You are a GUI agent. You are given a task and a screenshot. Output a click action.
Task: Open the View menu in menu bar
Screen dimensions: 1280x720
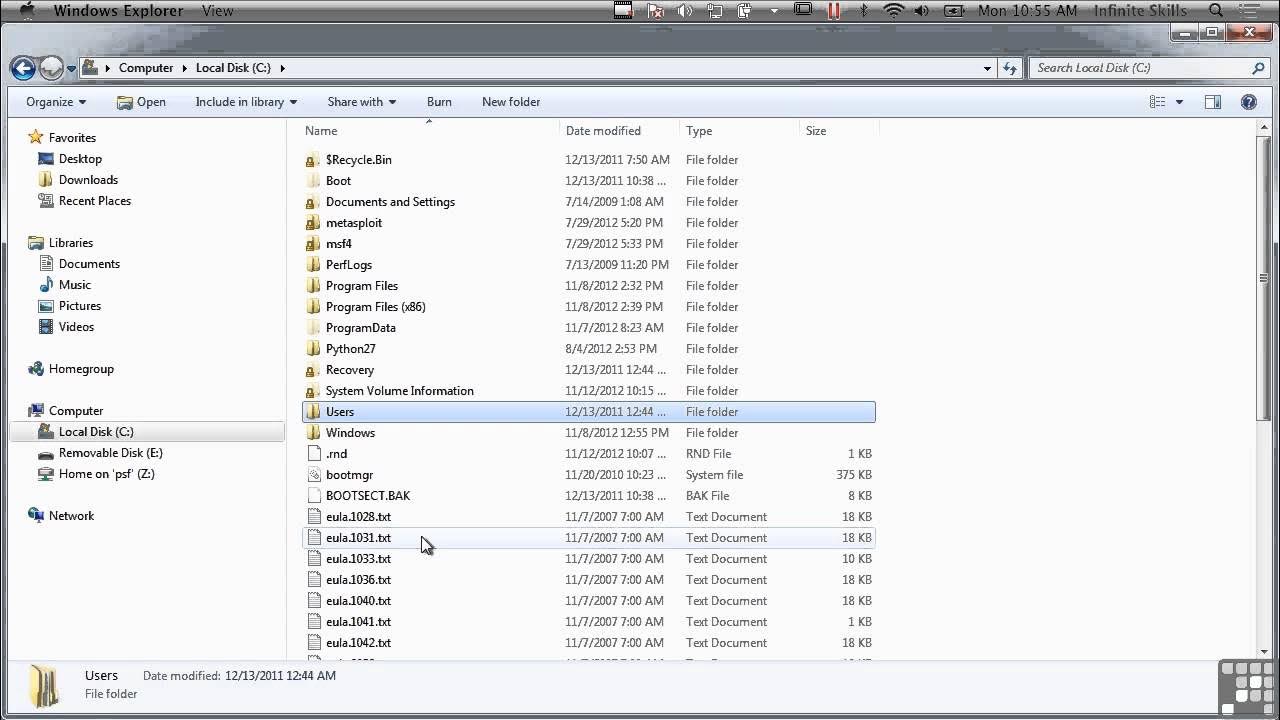[217, 11]
